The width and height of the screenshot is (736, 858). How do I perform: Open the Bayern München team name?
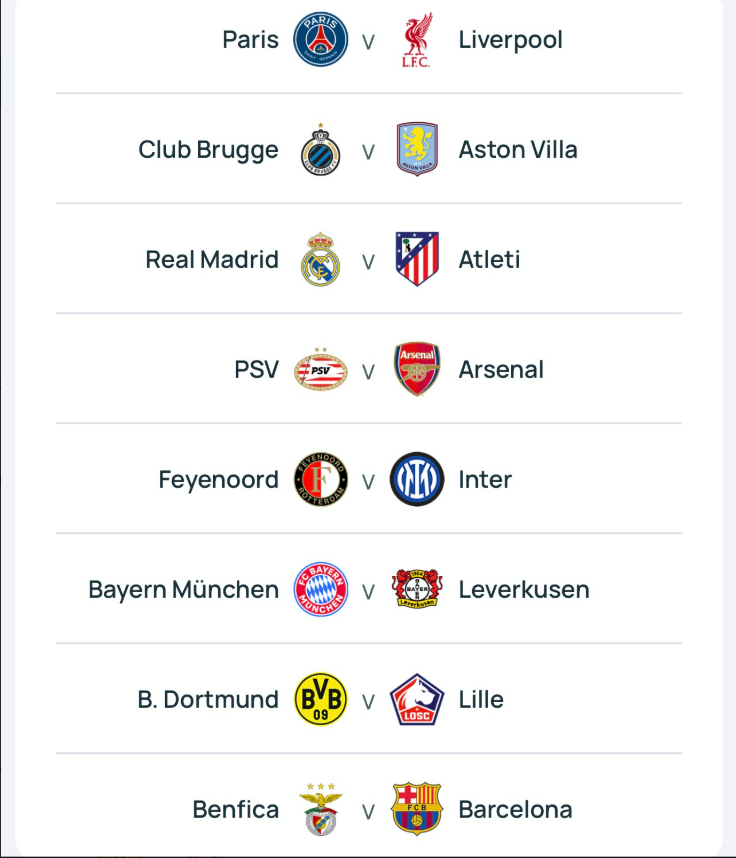pos(183,590)
